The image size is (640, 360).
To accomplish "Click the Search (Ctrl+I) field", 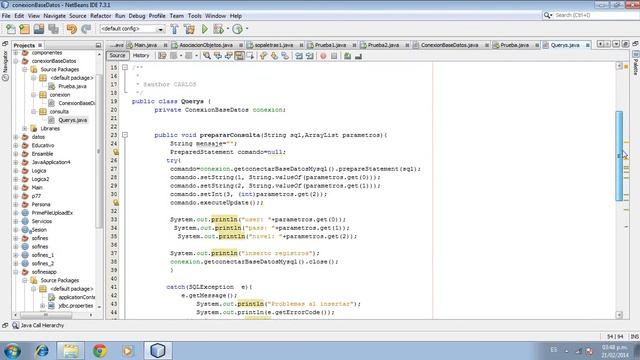I will tap(590, 15).
